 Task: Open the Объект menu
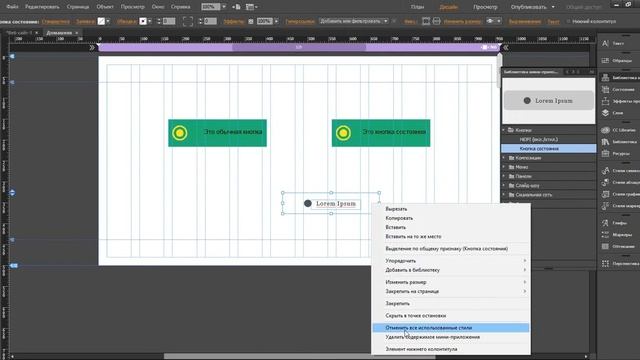[x=105, y=7]
